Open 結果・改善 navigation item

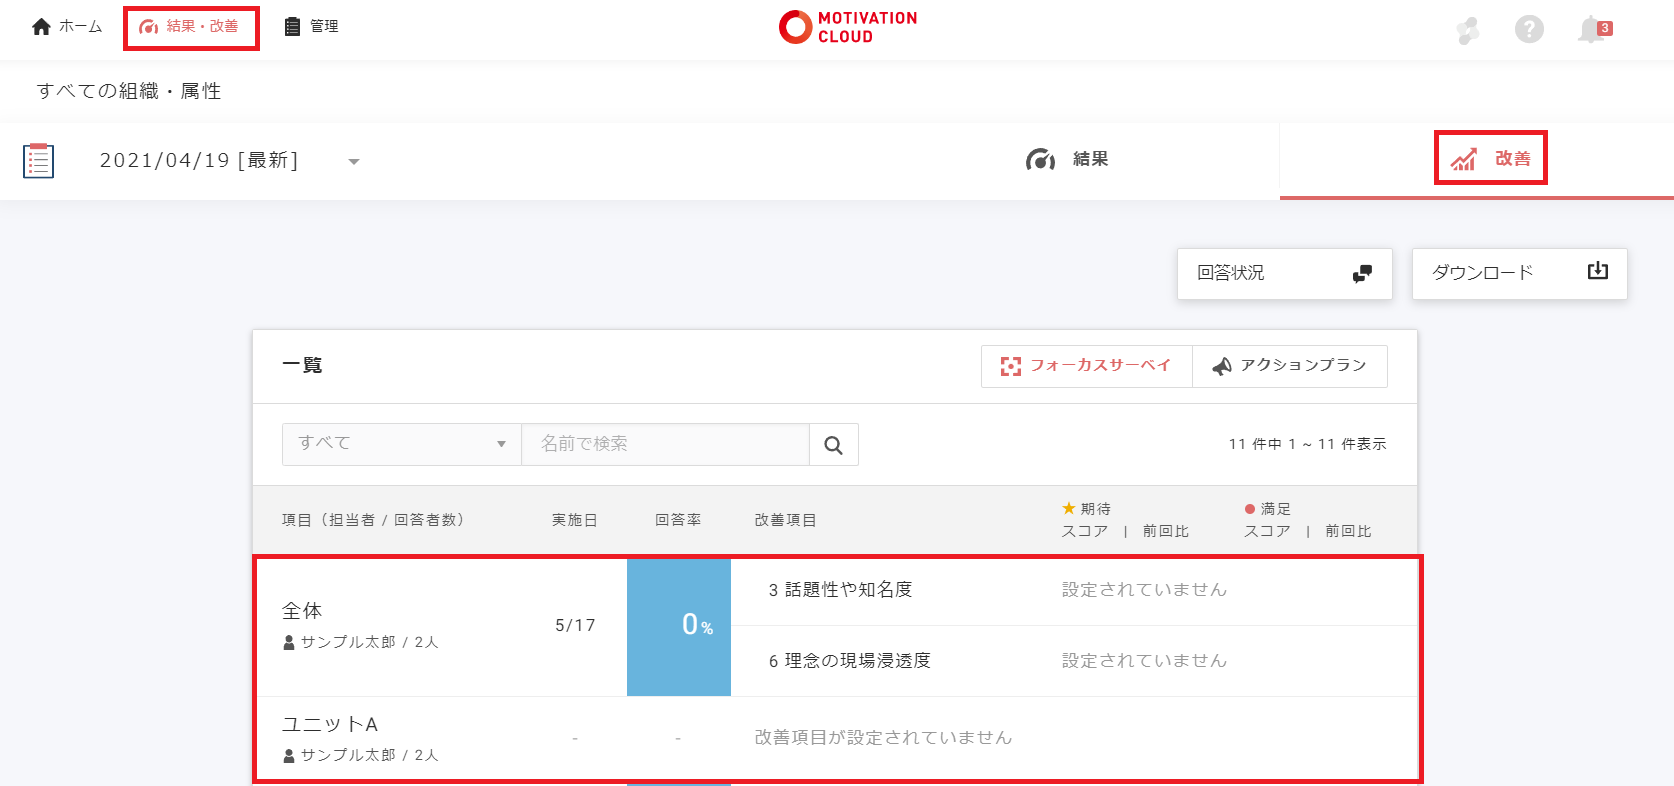(189, 27)
